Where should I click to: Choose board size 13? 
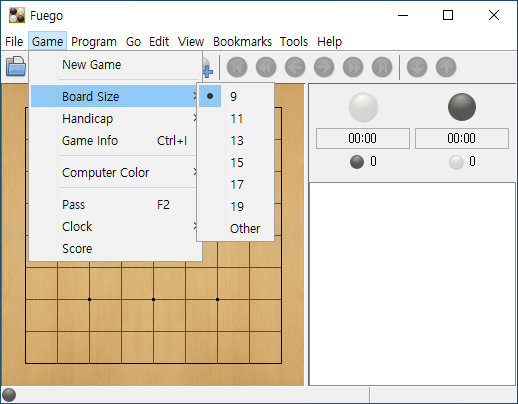pos(236,140)
